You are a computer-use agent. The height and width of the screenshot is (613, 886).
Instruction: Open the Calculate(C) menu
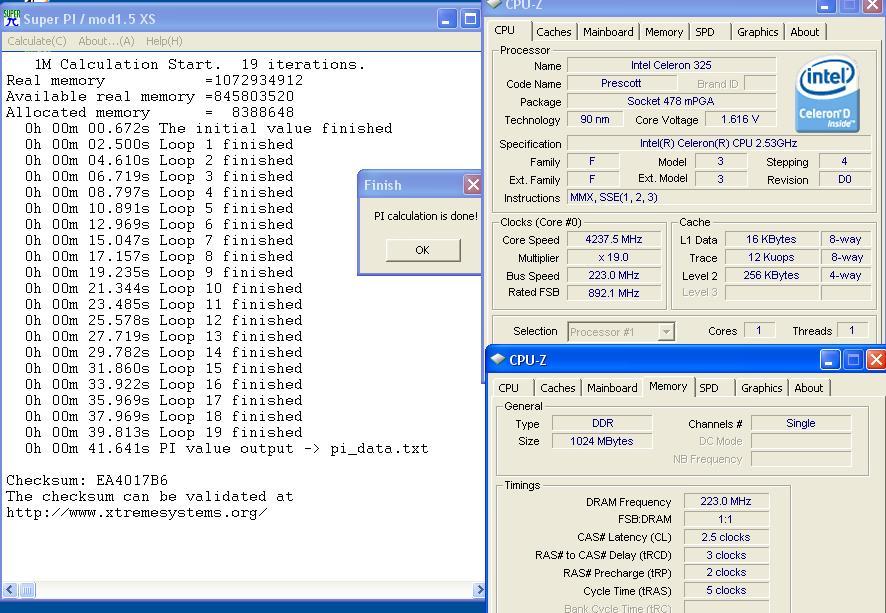click(x=37, y=41)
